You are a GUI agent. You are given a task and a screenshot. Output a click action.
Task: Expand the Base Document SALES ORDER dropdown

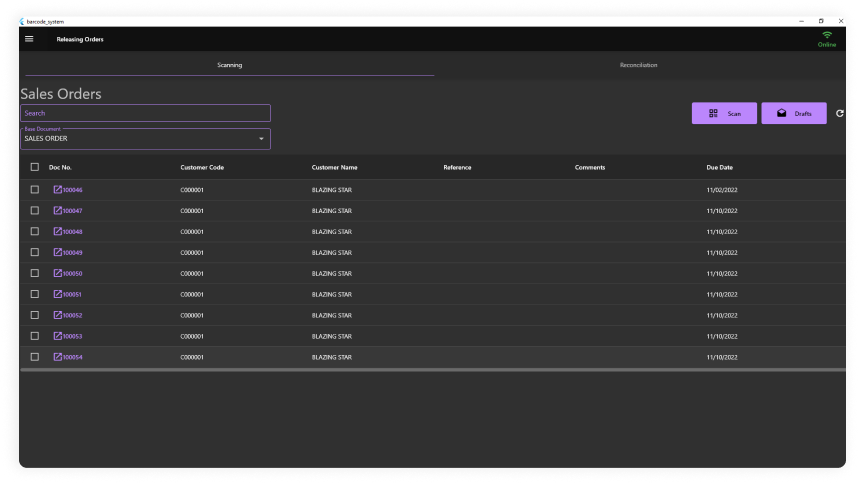pos(146,139)
